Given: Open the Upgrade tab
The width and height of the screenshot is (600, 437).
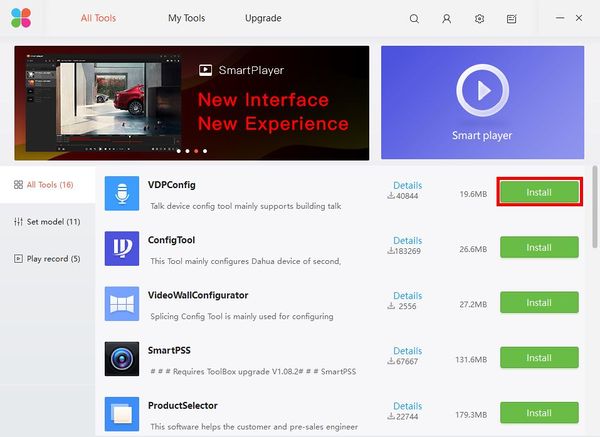Looking at the screenshot, I should [263, 18].
